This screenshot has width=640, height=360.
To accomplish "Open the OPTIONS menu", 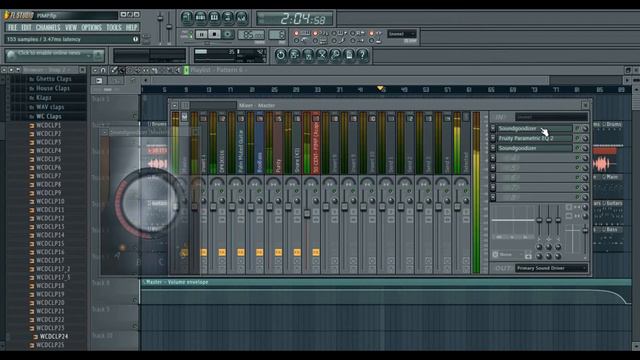I will point(91,27).
